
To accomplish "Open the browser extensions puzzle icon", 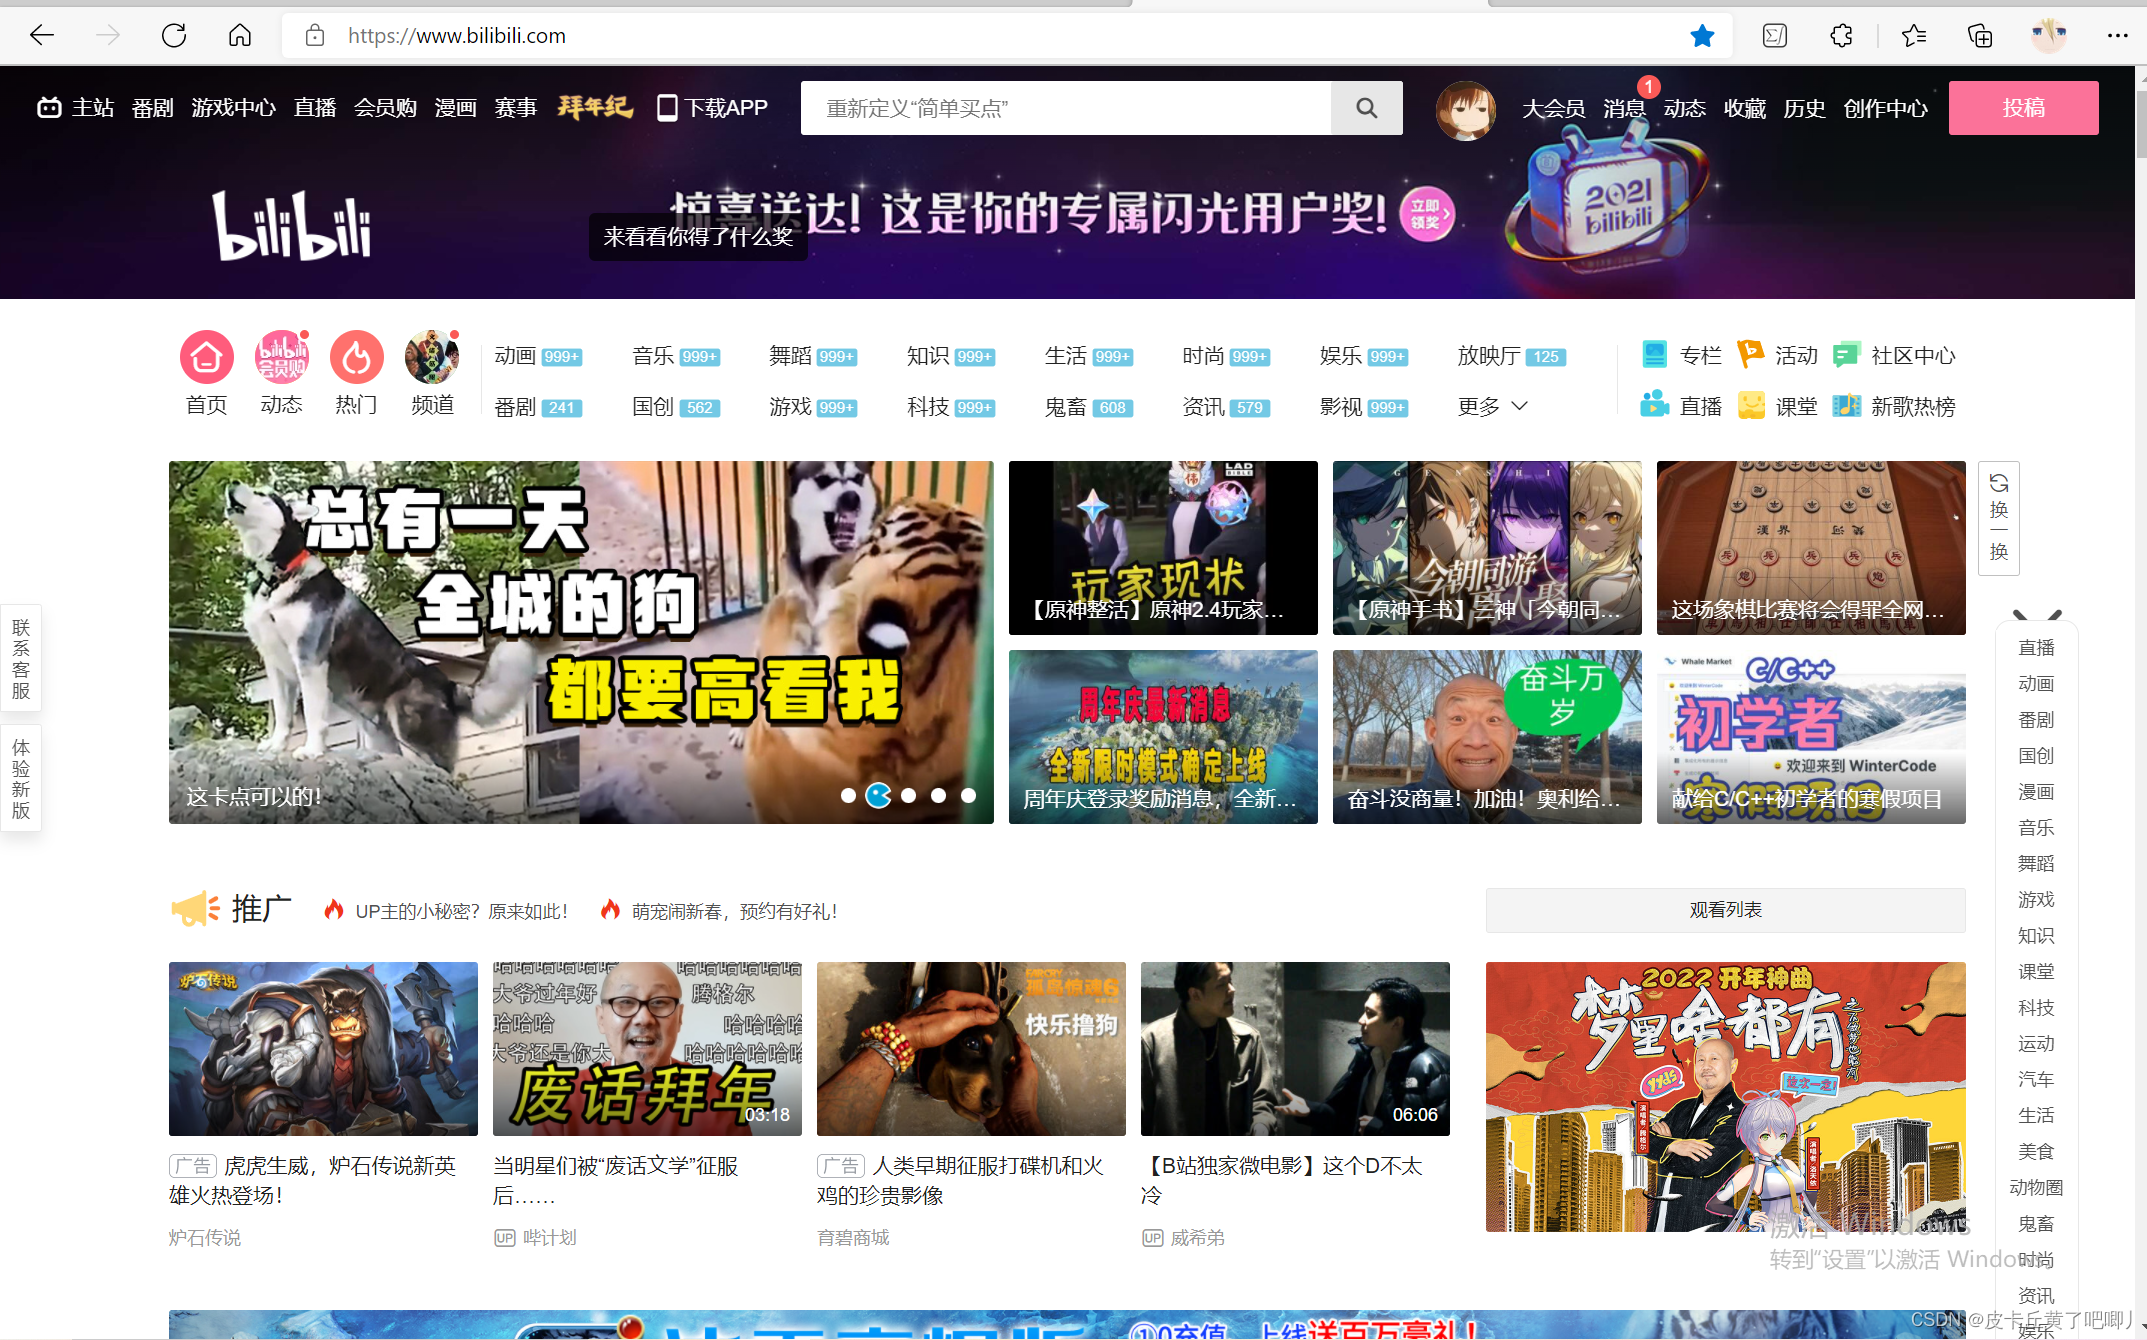I will point(1841,36).
